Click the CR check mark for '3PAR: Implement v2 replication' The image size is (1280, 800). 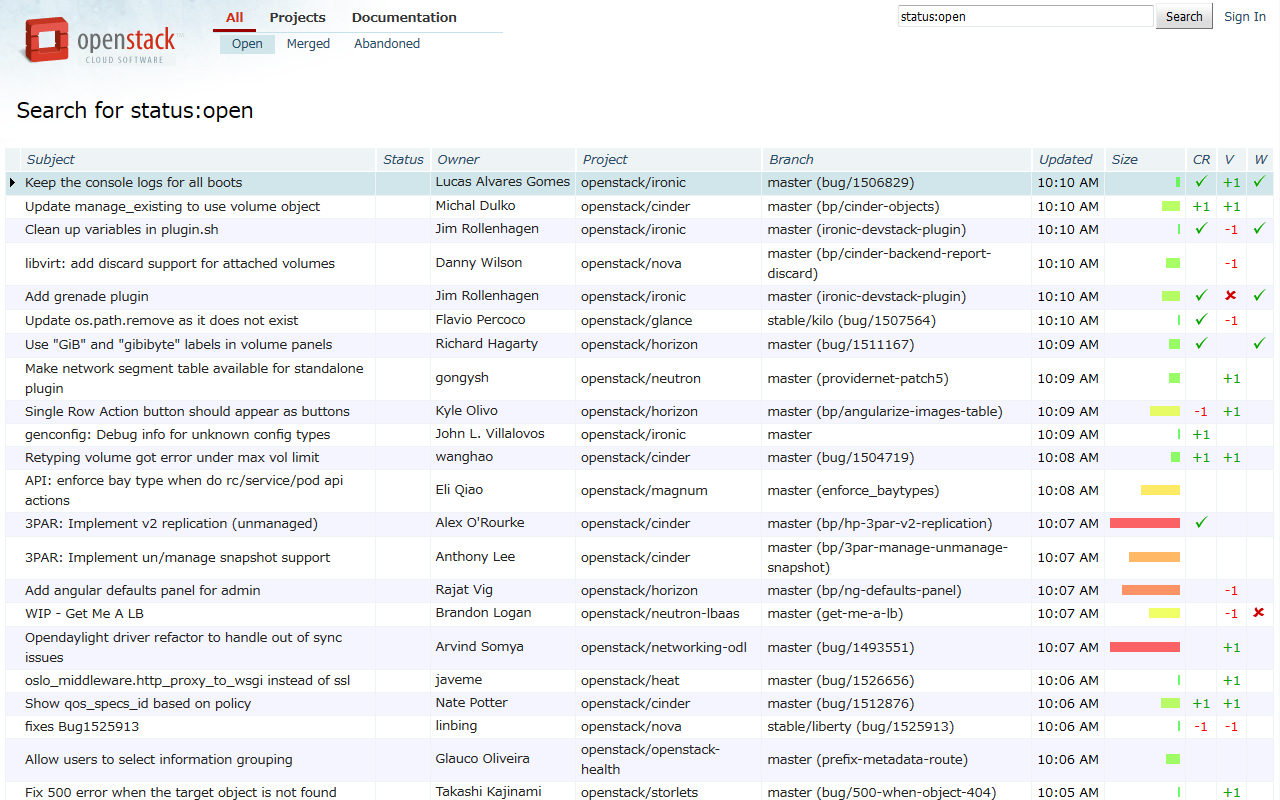[1201, 523]
